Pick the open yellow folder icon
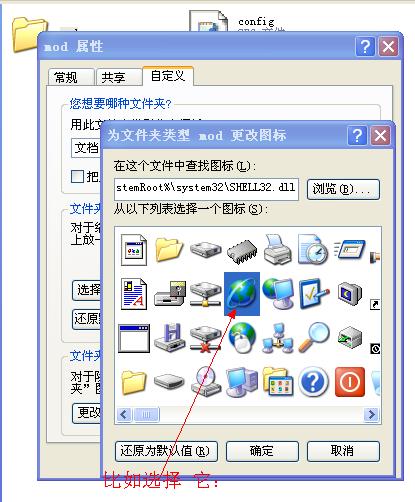 pyautogui.click(x=169, y=250)
